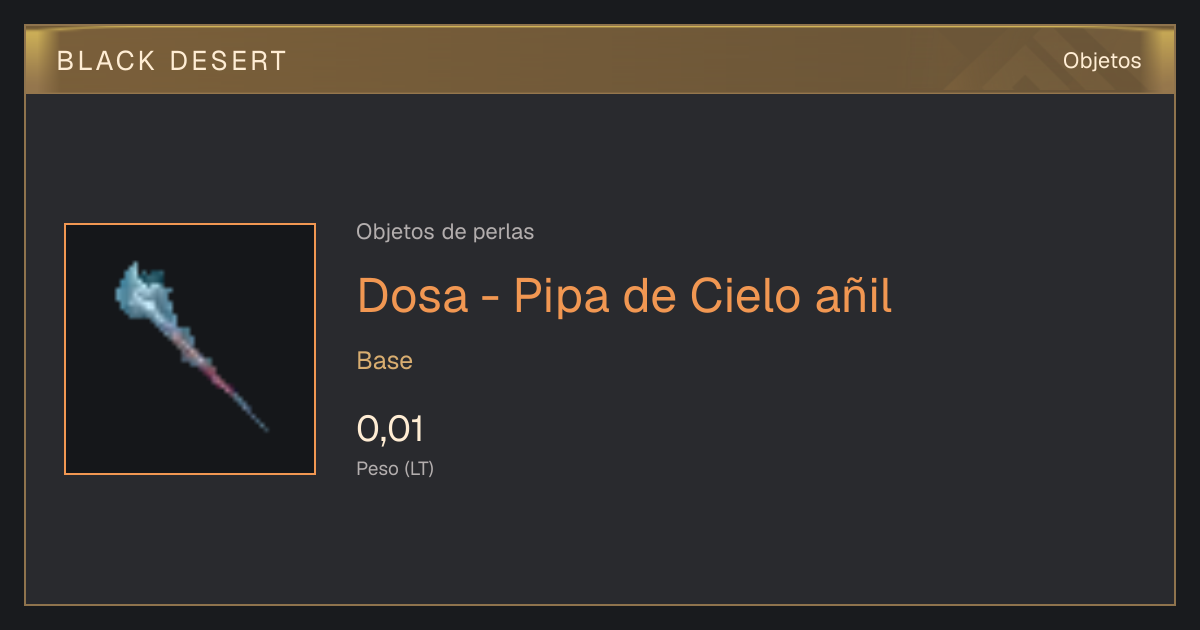Click the word 'Pipa' in the item title
This screenshot has width=1200, height=630.
tap(555, 295)
